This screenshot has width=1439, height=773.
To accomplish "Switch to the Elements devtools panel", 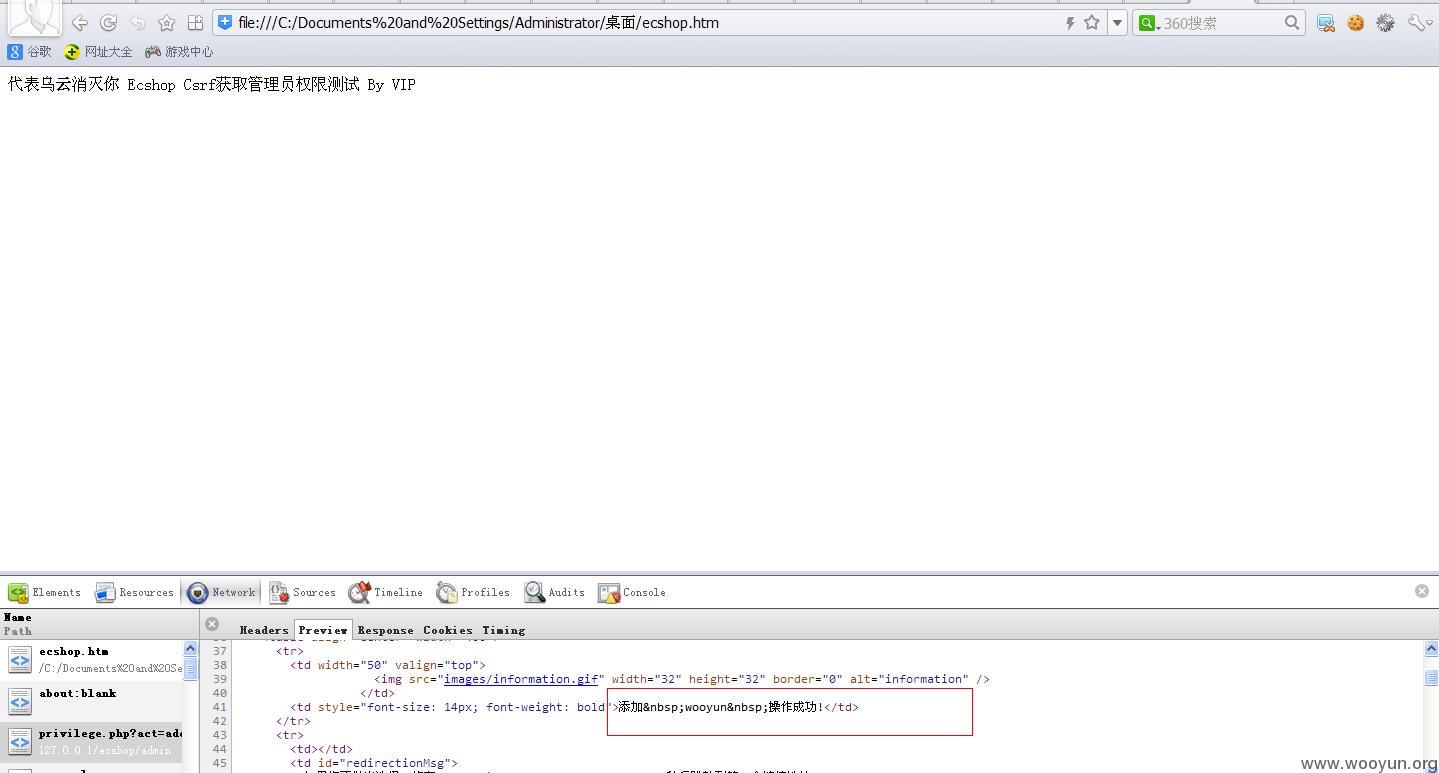I will (x=45, y=592).
